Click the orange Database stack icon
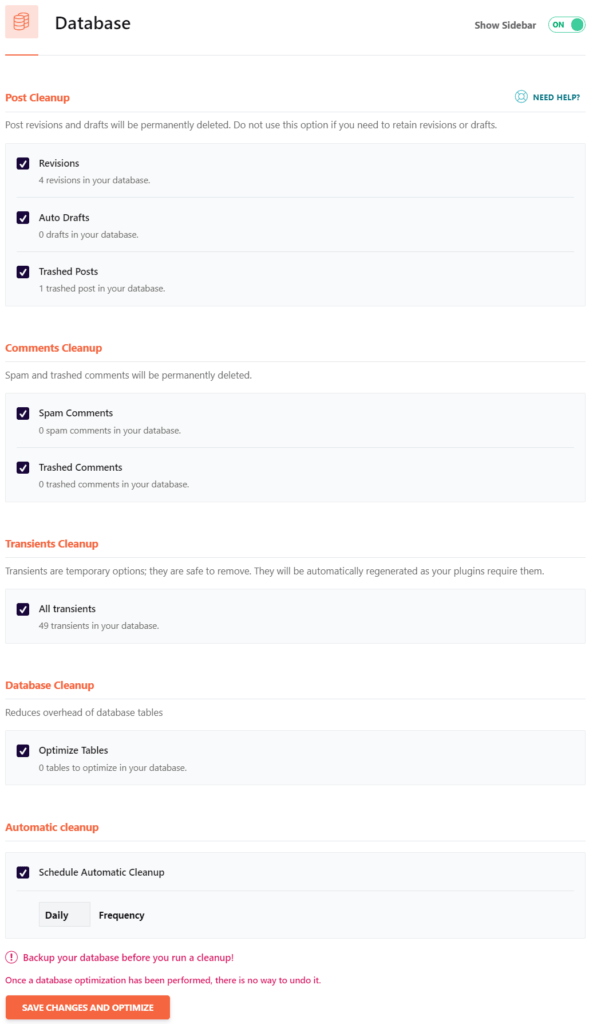The height and width of the screenshot is (1024, 589). click(x=22, y=22)
